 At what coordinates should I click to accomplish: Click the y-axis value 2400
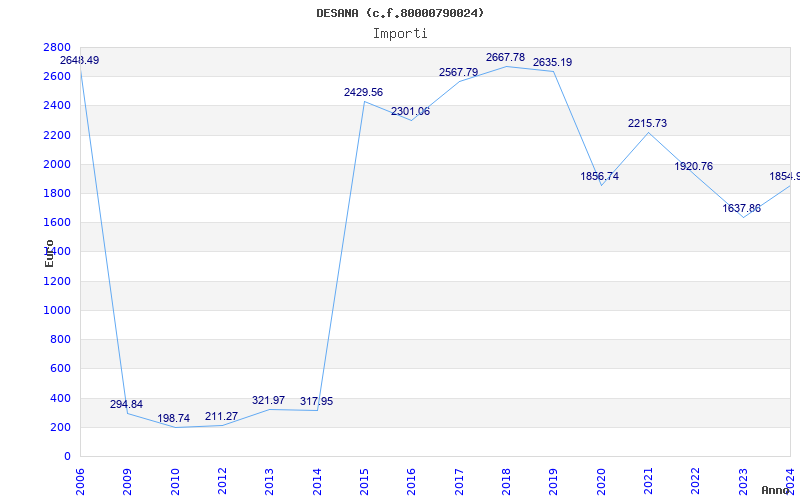[57, 106]
